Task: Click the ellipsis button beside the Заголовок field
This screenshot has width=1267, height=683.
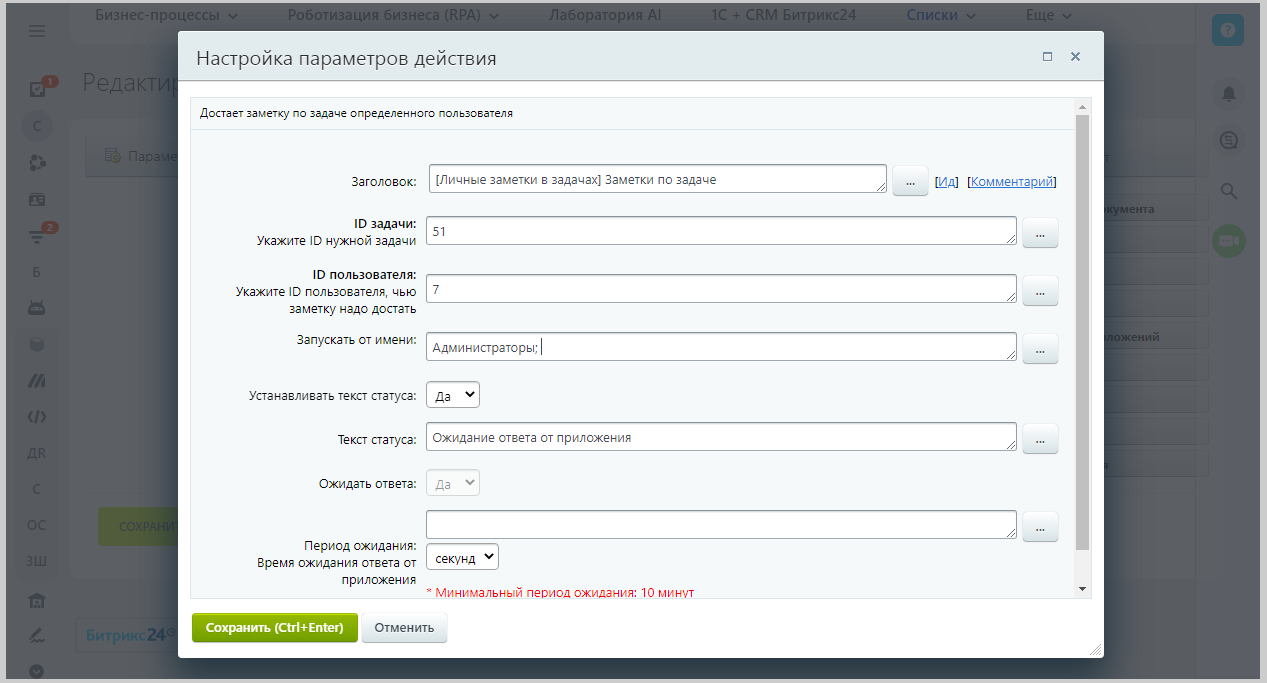Action: [910, 181]
